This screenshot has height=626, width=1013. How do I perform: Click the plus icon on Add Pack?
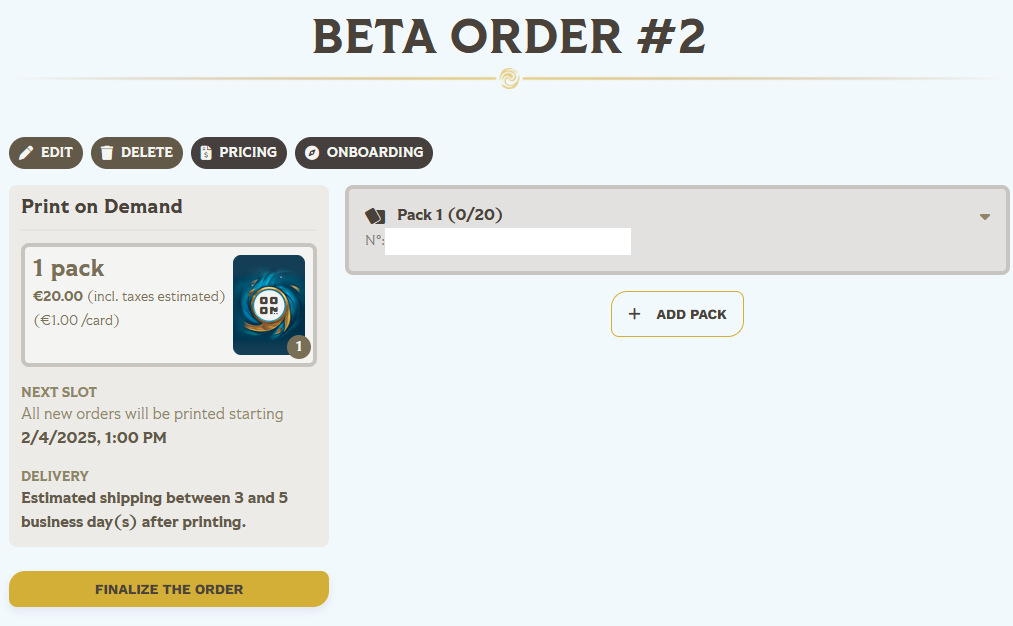tap(634, 314)
